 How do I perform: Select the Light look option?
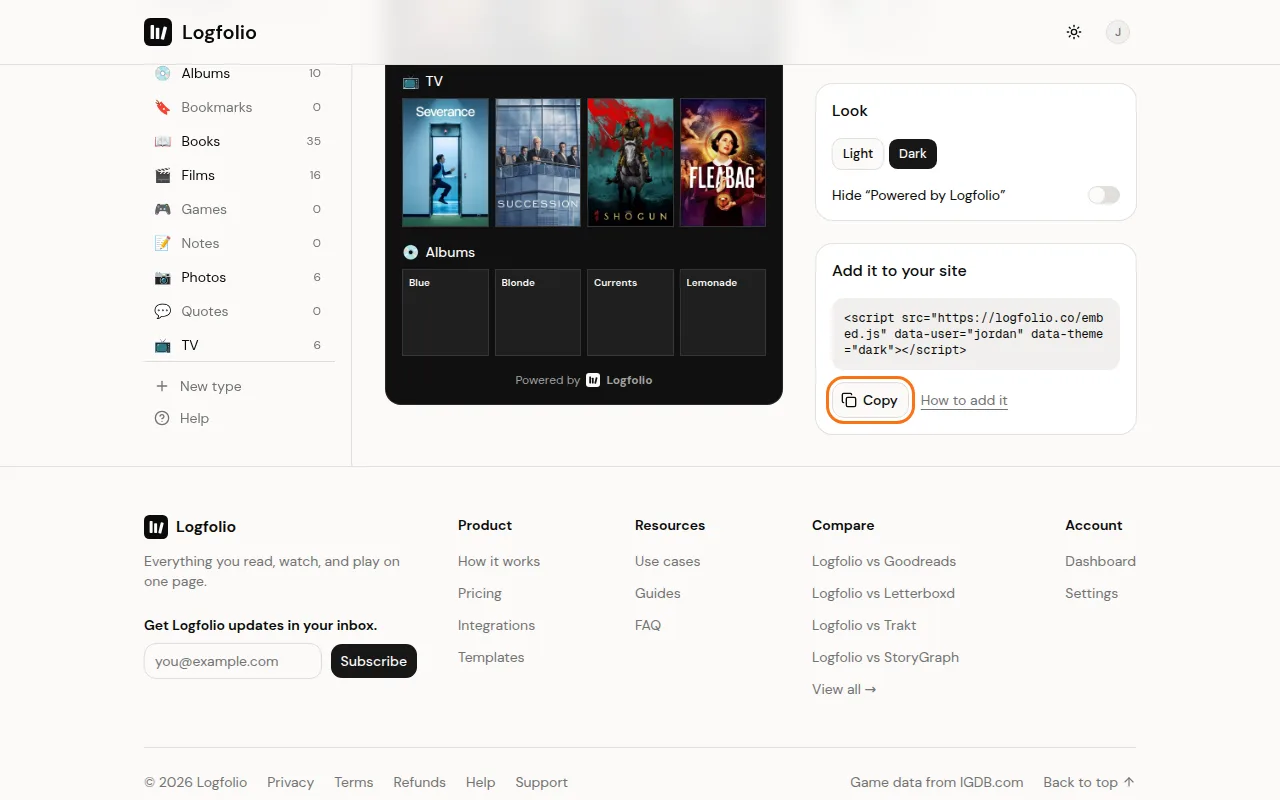(858, 153)
